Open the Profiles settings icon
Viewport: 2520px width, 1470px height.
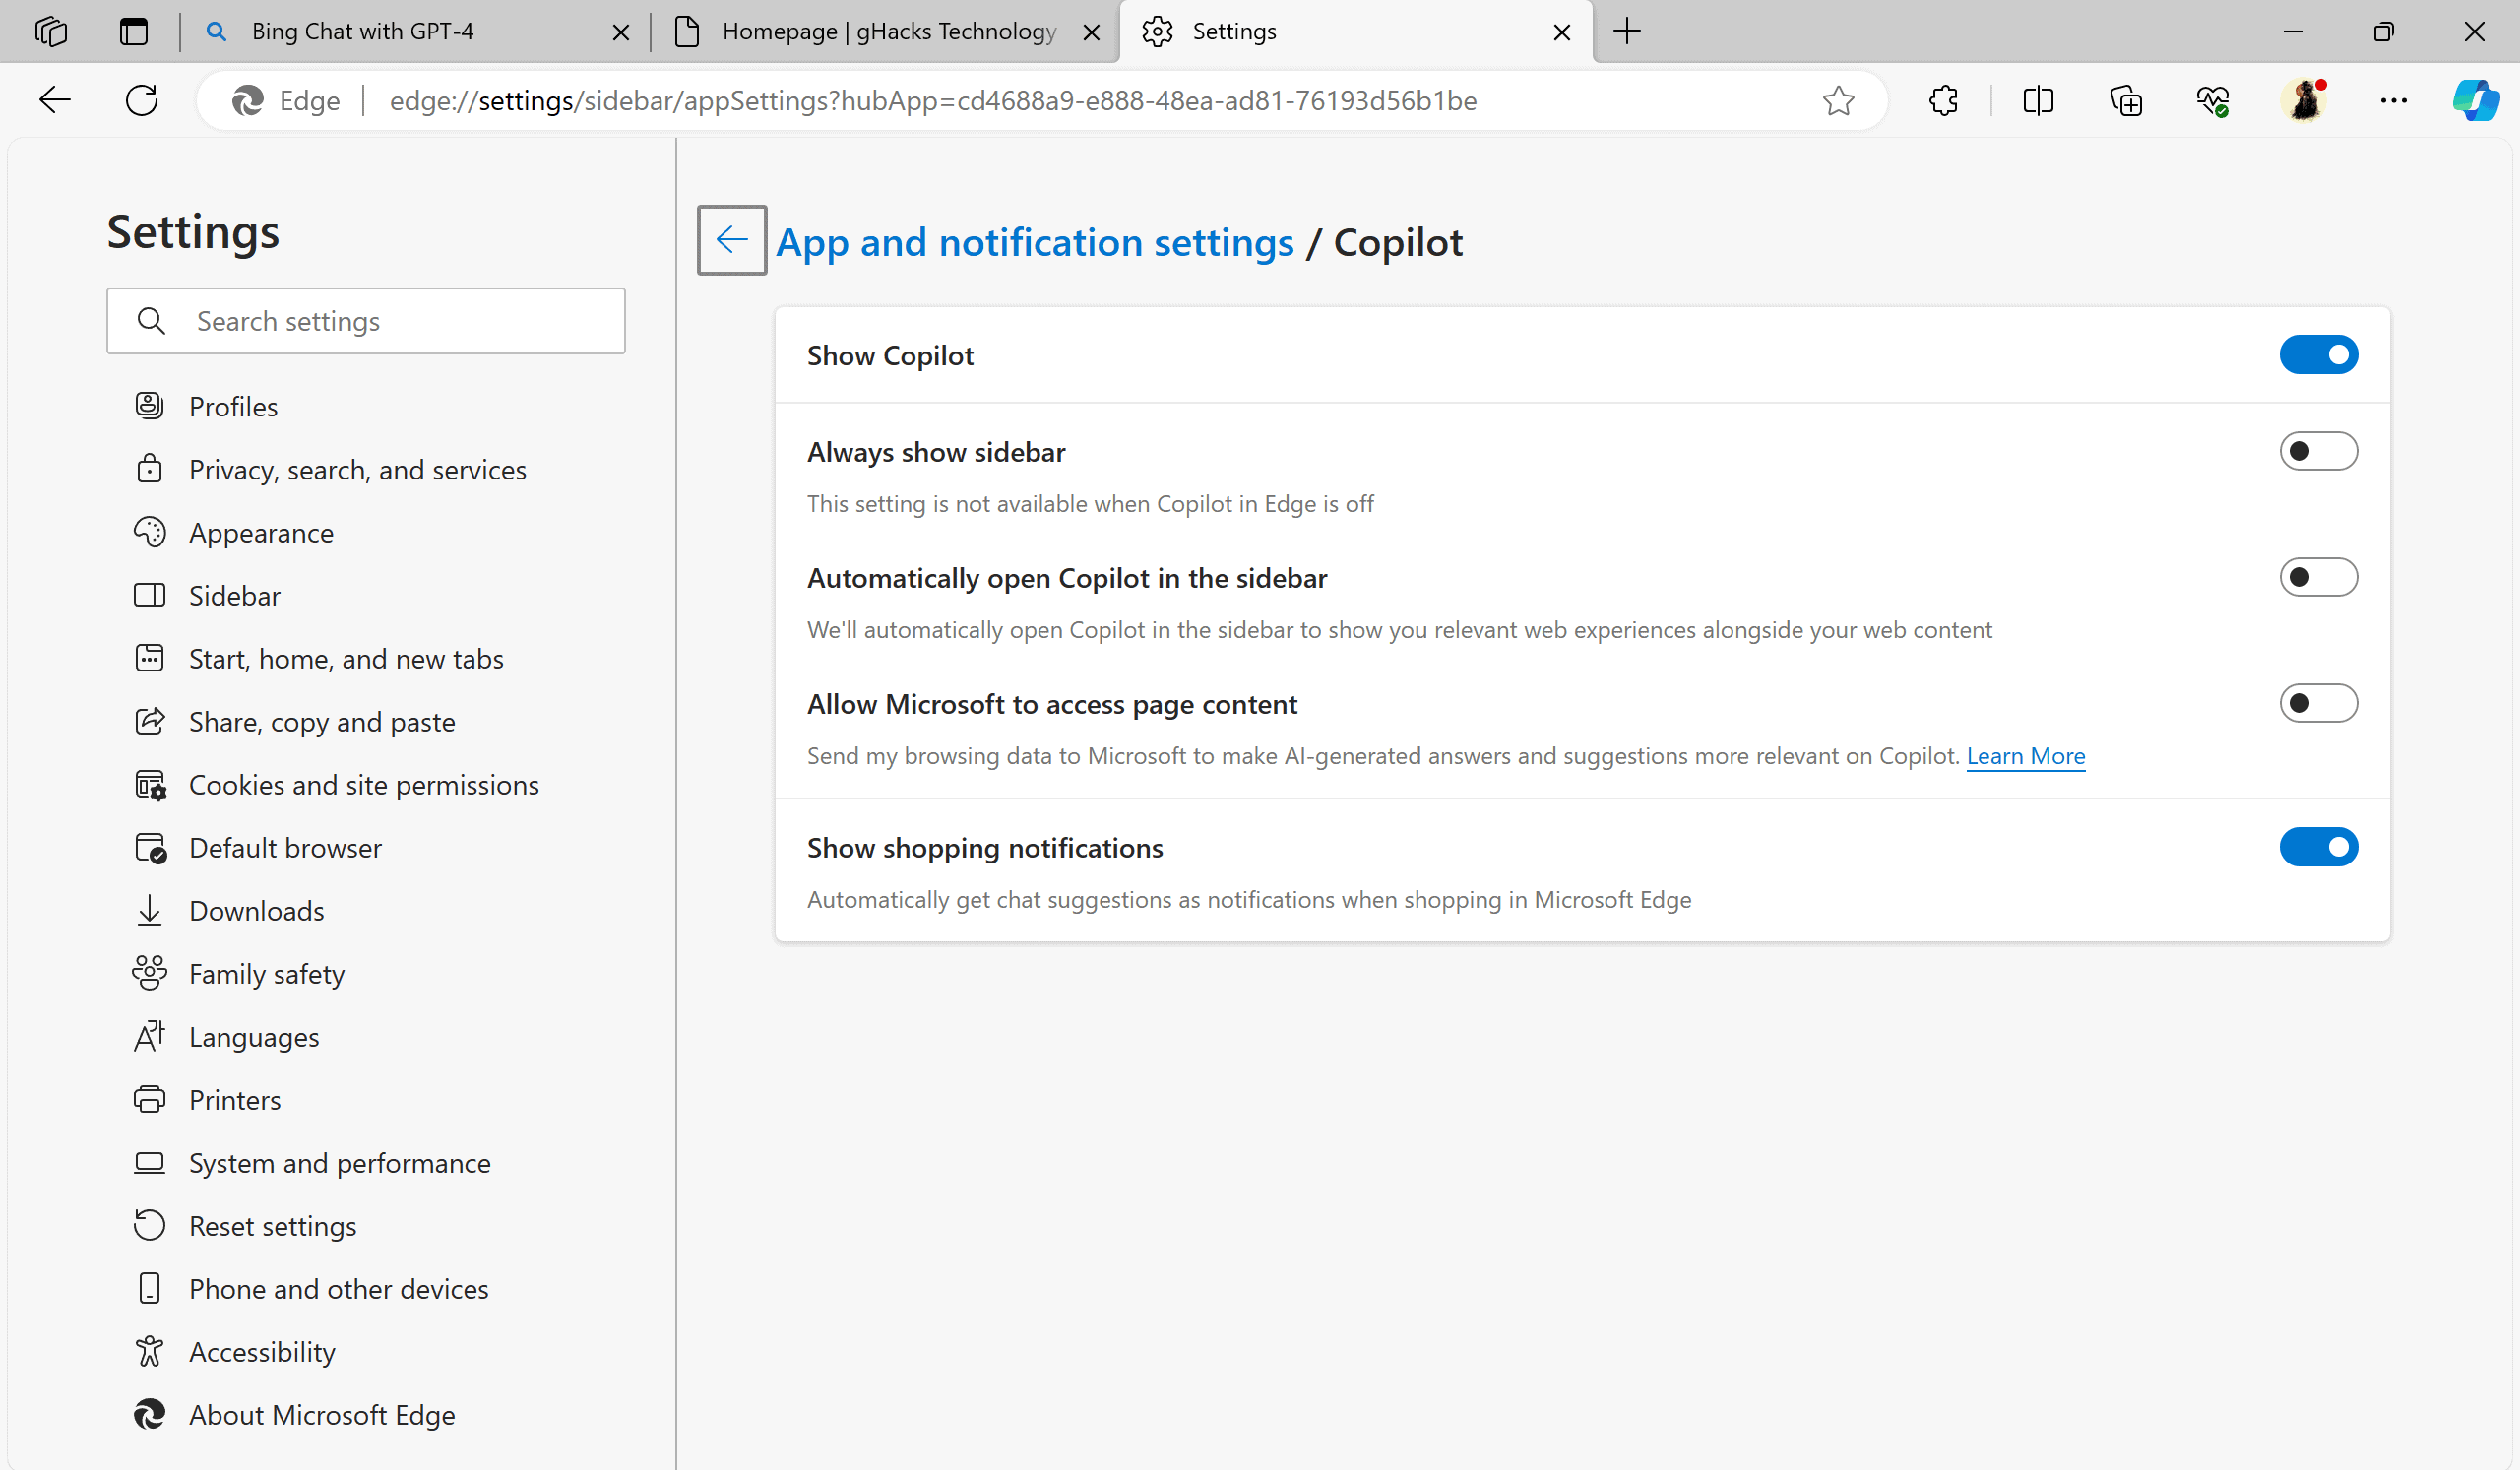coord(149,405)
